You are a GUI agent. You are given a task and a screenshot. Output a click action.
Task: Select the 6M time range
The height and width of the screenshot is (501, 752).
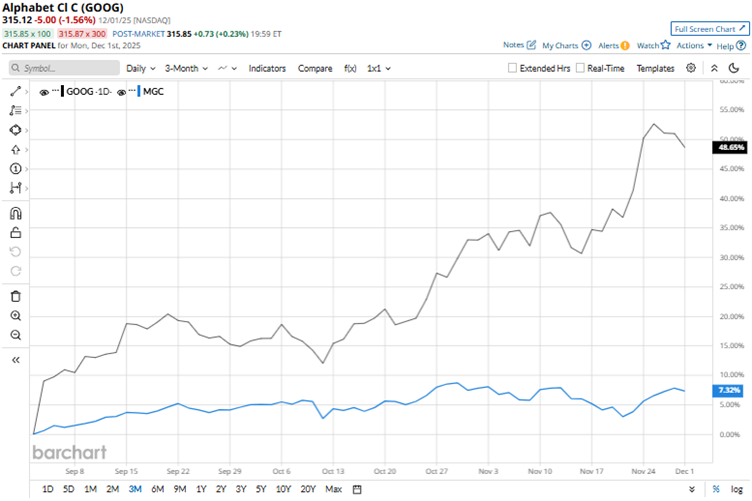click(157, 489)
